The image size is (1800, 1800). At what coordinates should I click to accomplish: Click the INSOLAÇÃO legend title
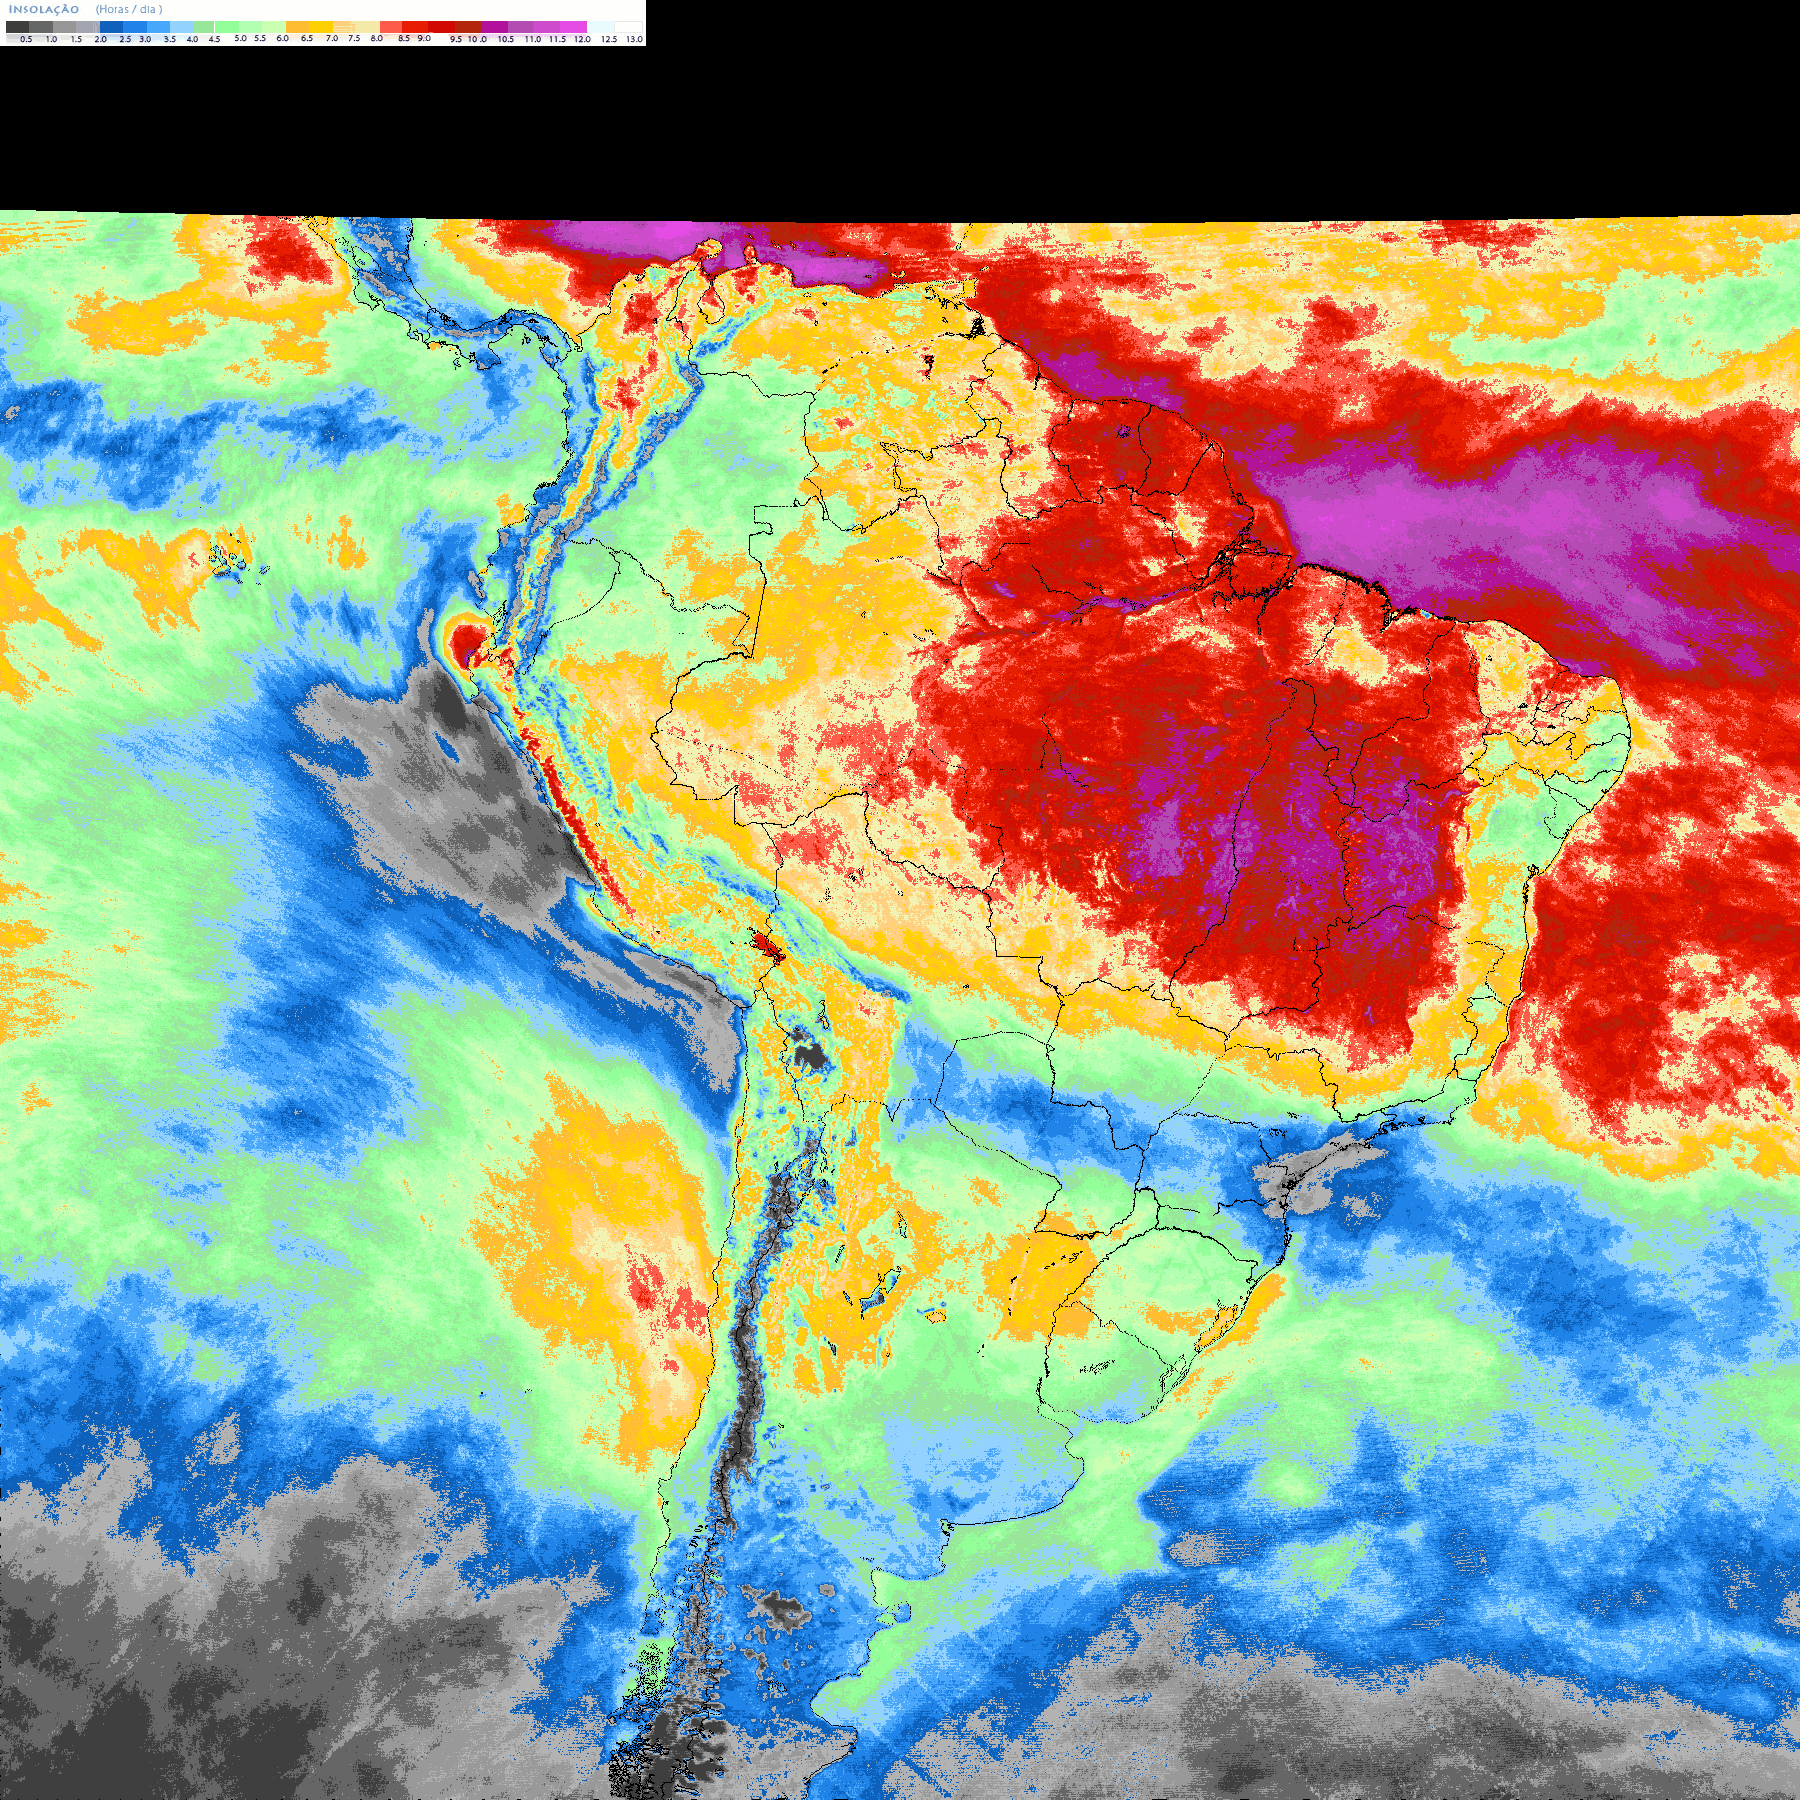tap(44, 9)
